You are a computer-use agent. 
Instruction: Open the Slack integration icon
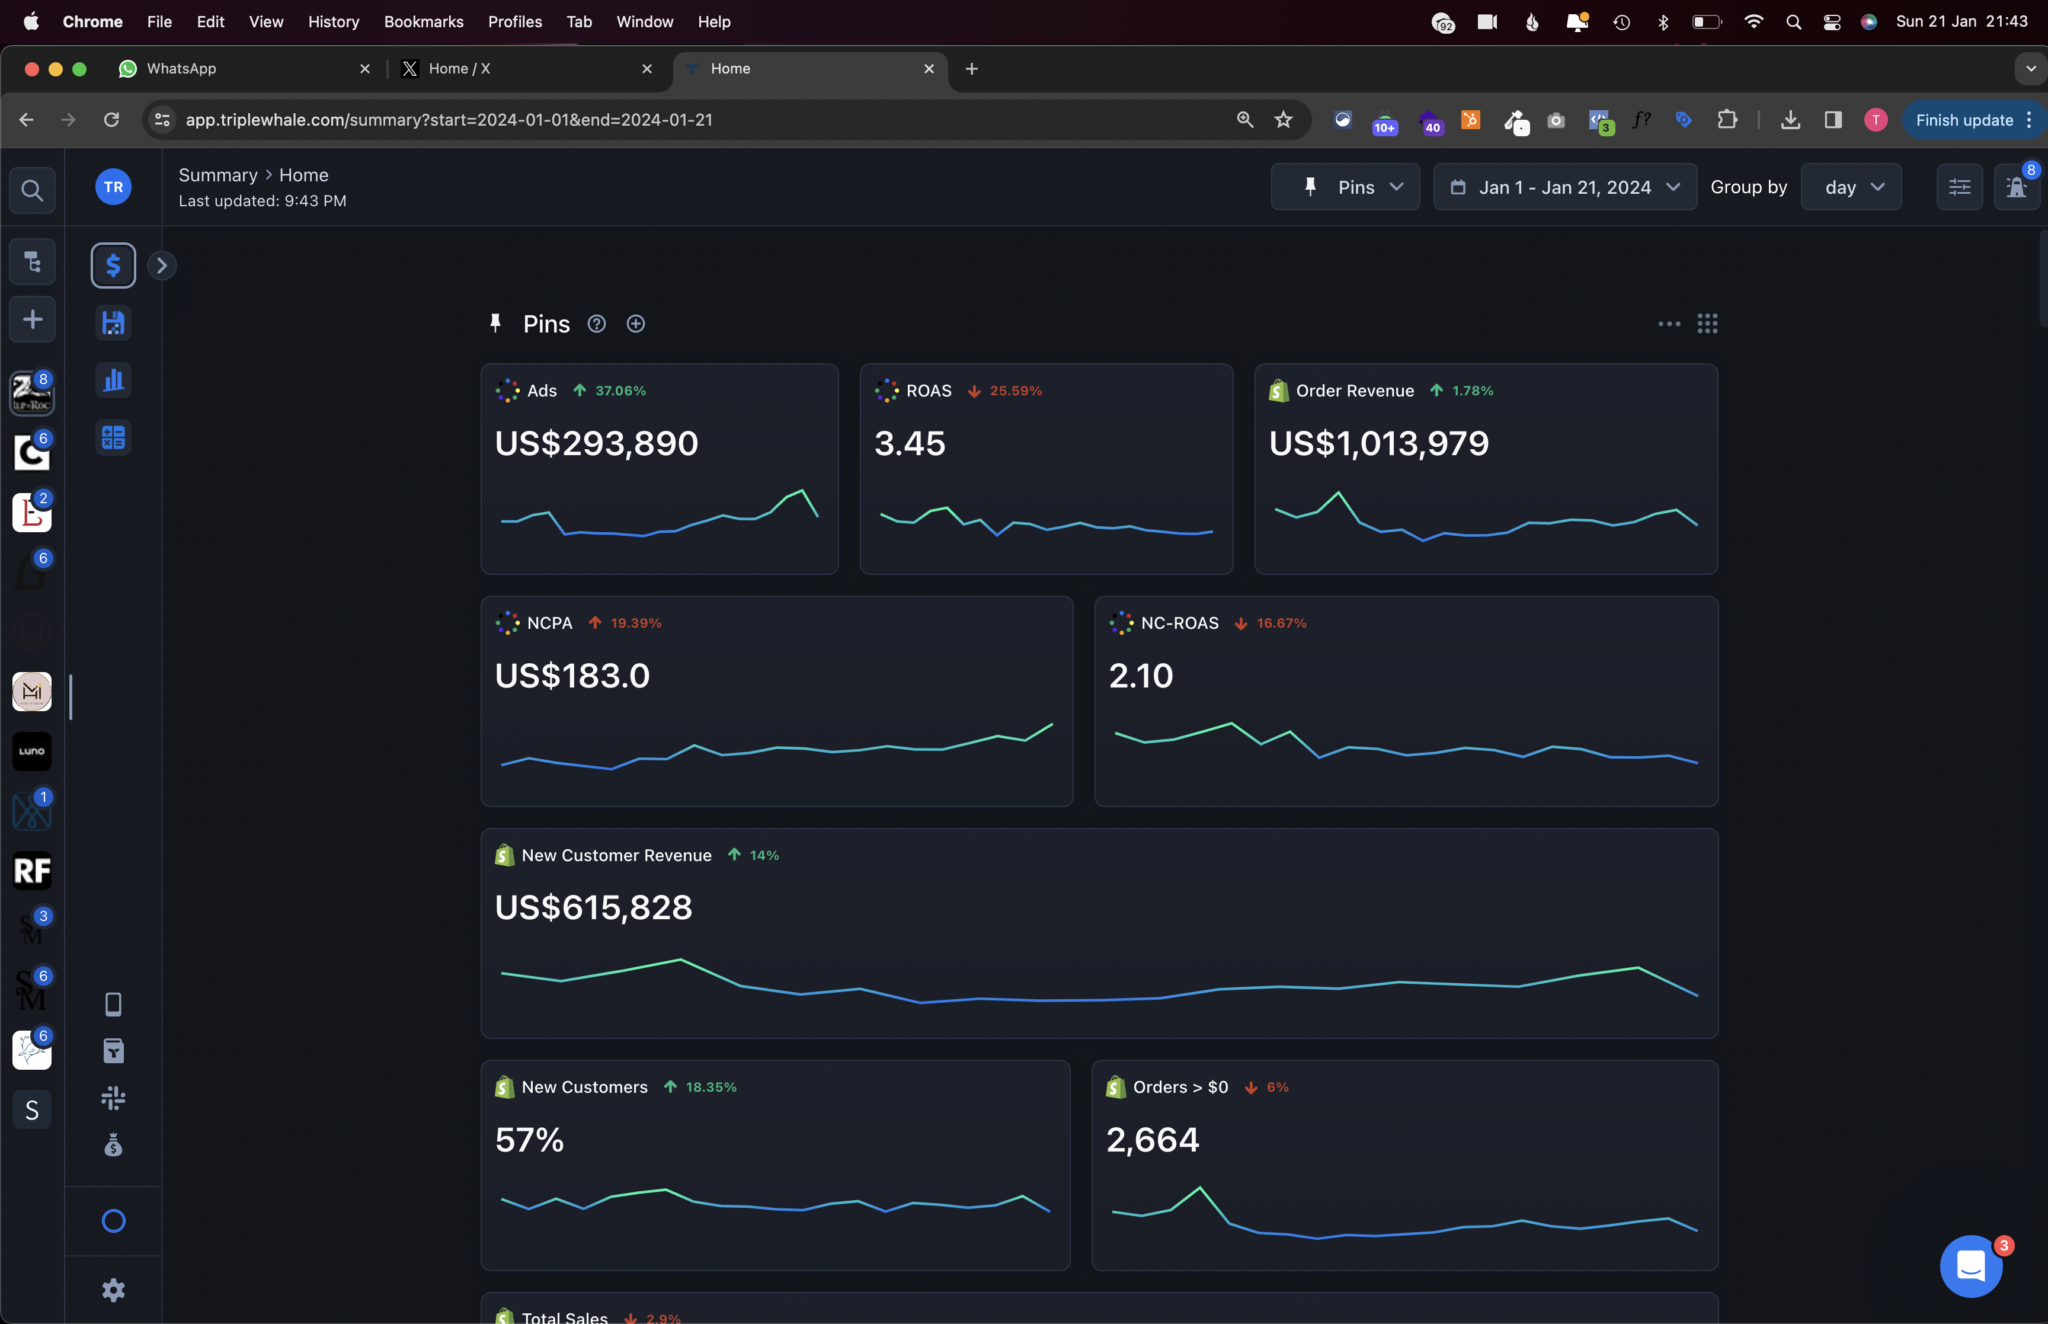coord(113,1098)
